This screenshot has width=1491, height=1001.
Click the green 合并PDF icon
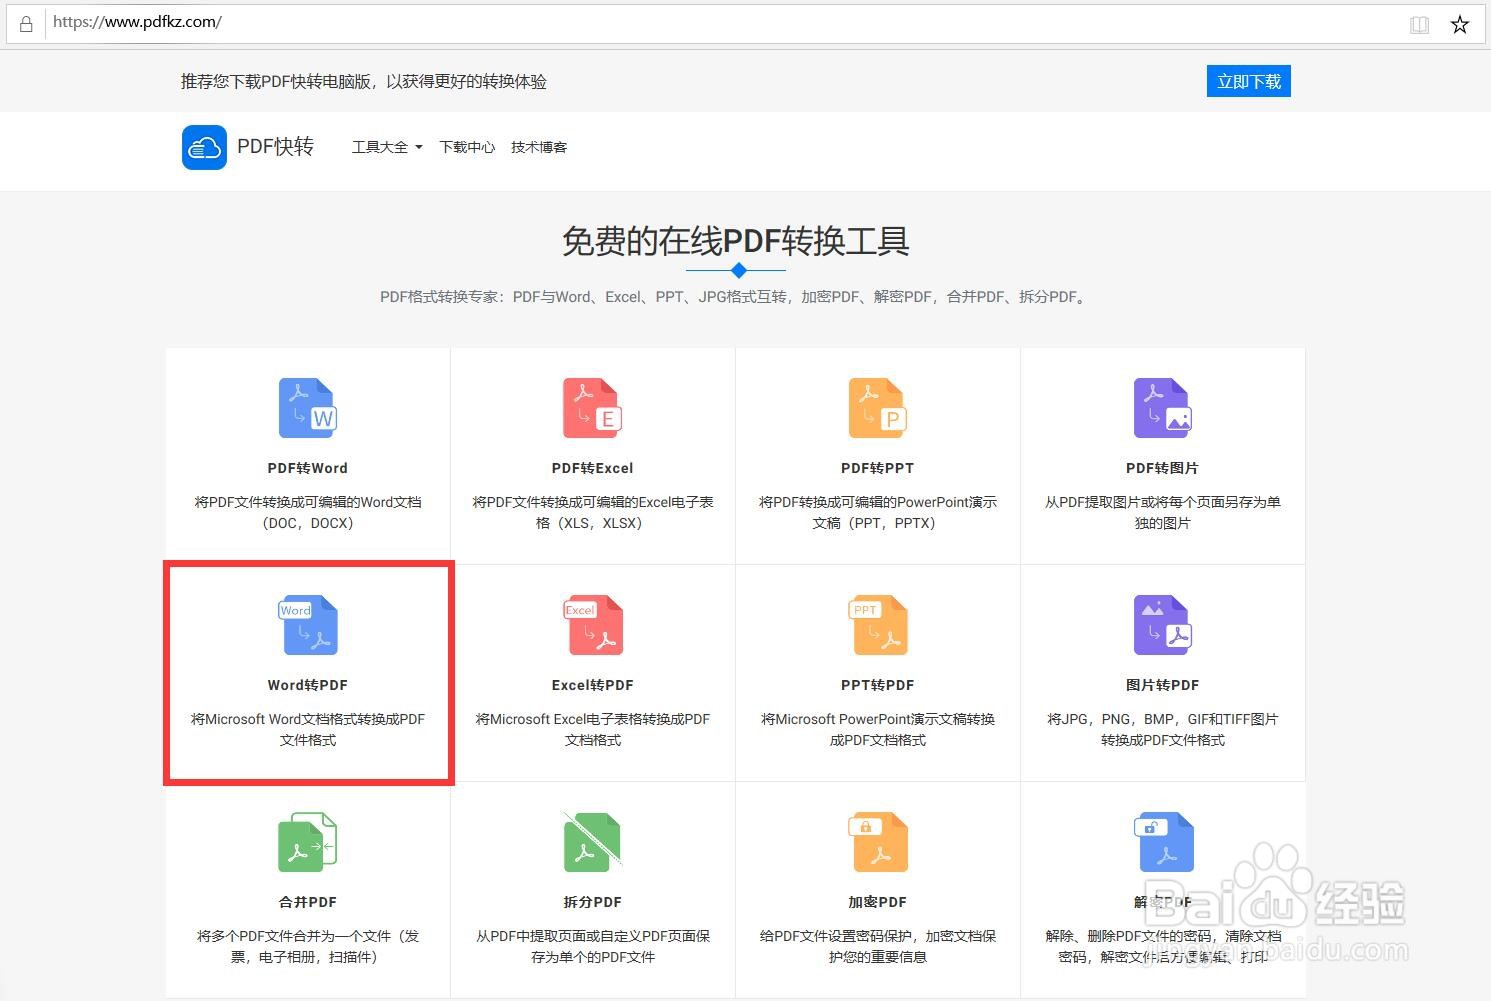pyautogui.click(x=308, y=842)
